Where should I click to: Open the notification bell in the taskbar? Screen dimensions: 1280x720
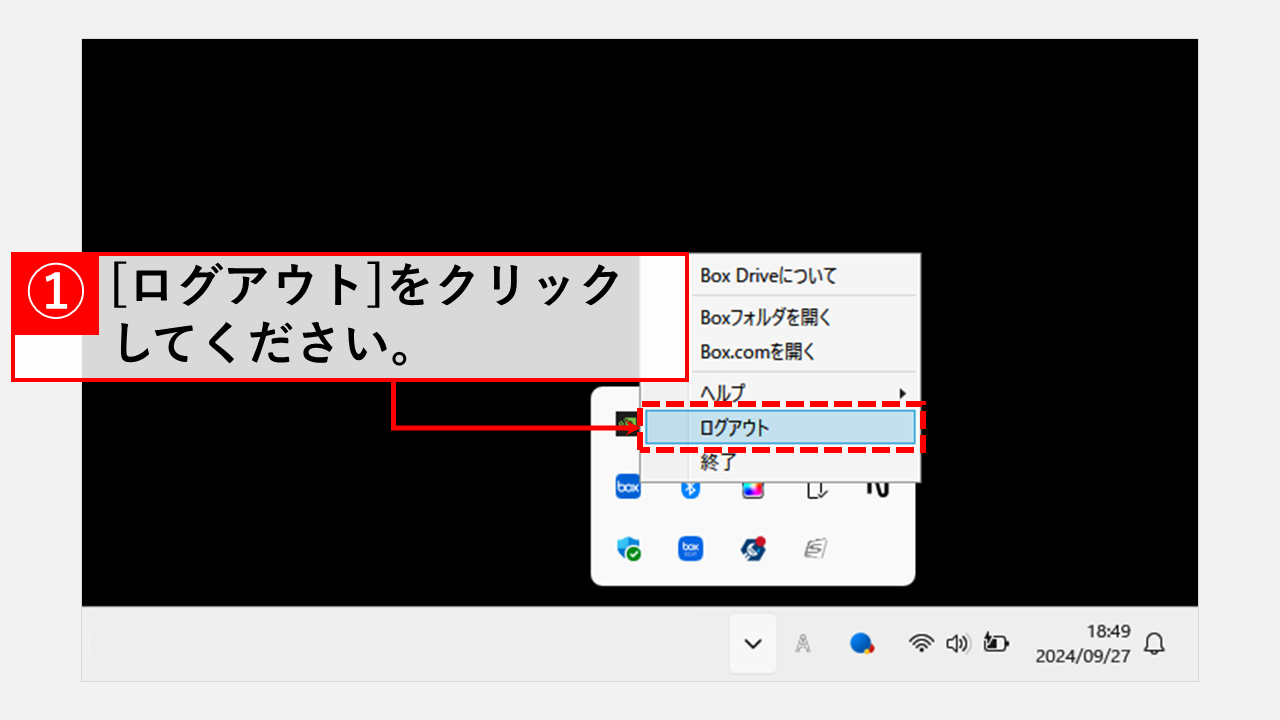click(x=1155, y=645)
